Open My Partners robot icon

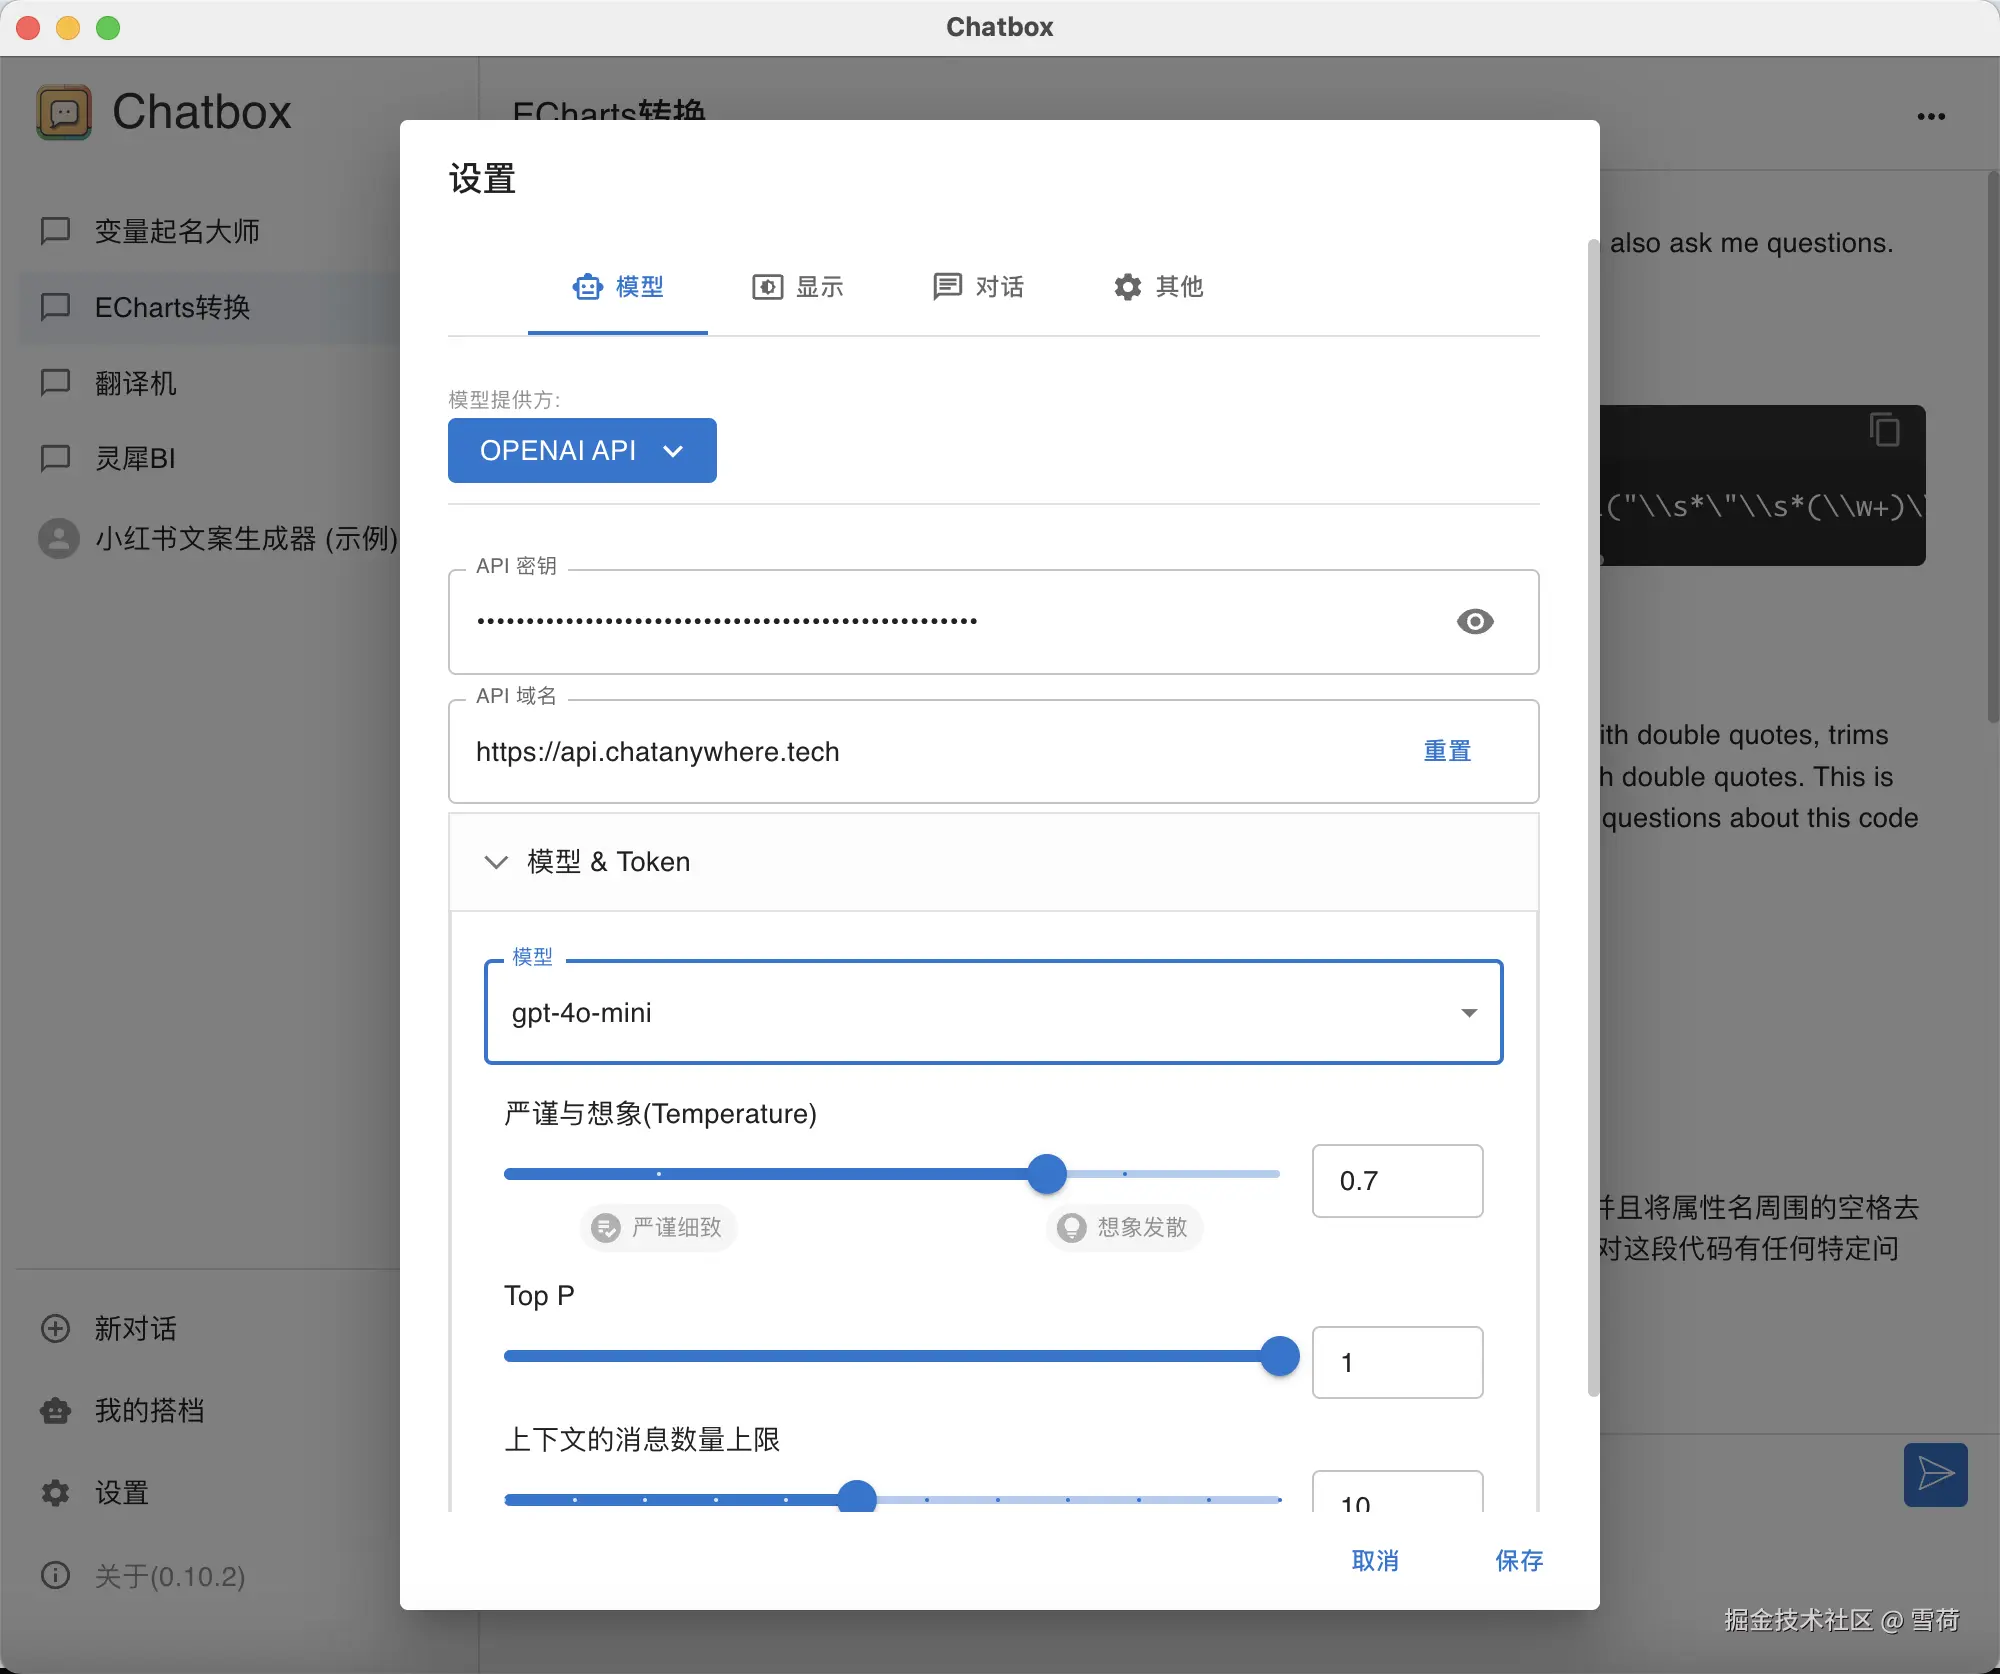point(55,1410)
